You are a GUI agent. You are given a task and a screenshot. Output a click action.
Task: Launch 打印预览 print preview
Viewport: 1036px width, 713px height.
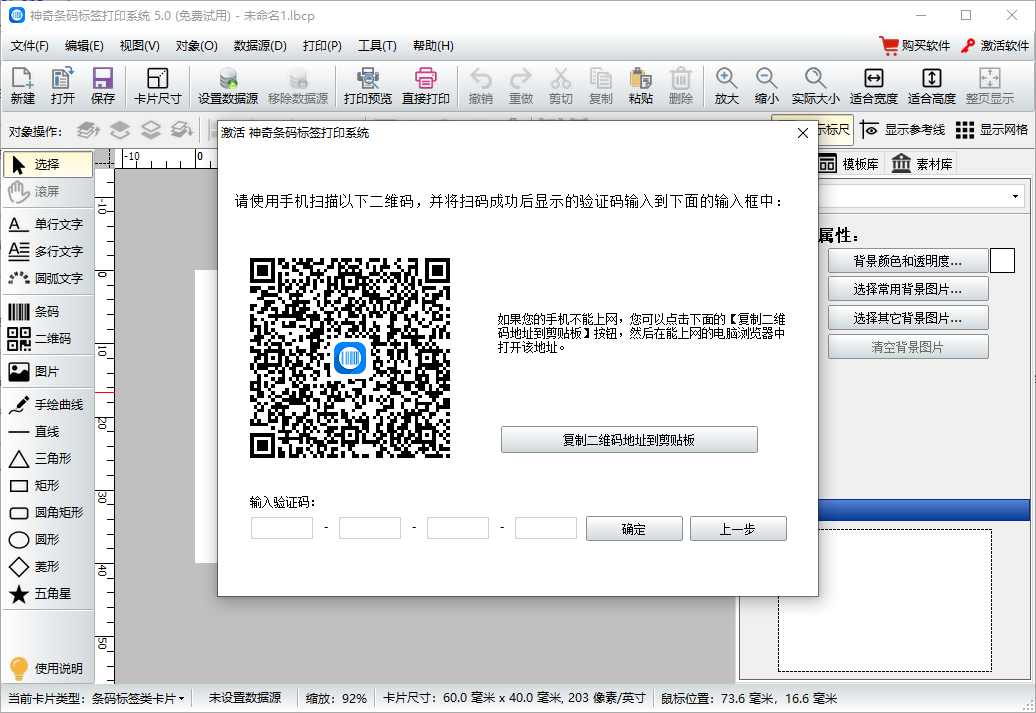pos(368,86)
